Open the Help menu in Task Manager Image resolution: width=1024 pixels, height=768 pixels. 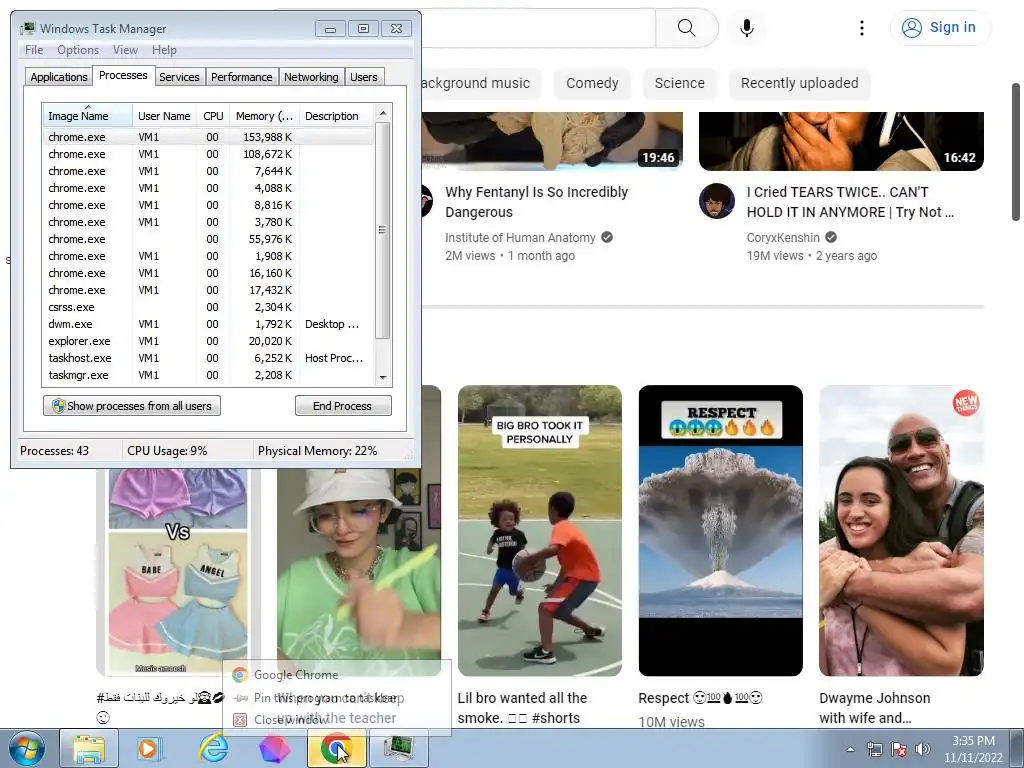(x=164, y=50)
